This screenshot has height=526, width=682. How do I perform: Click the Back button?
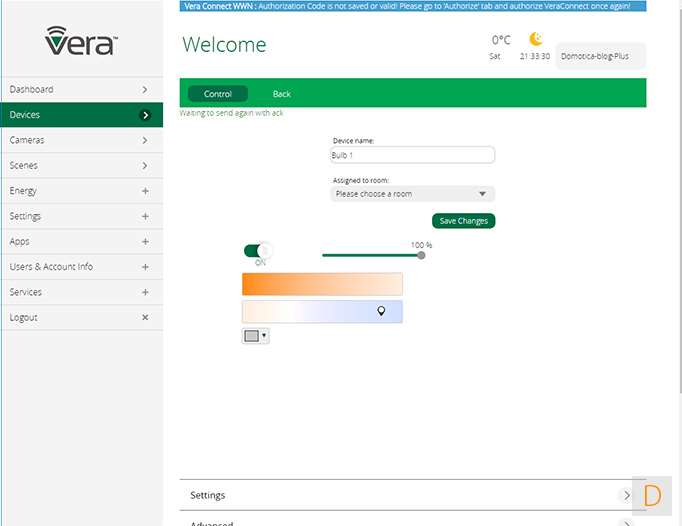click(x=282, y=94)
